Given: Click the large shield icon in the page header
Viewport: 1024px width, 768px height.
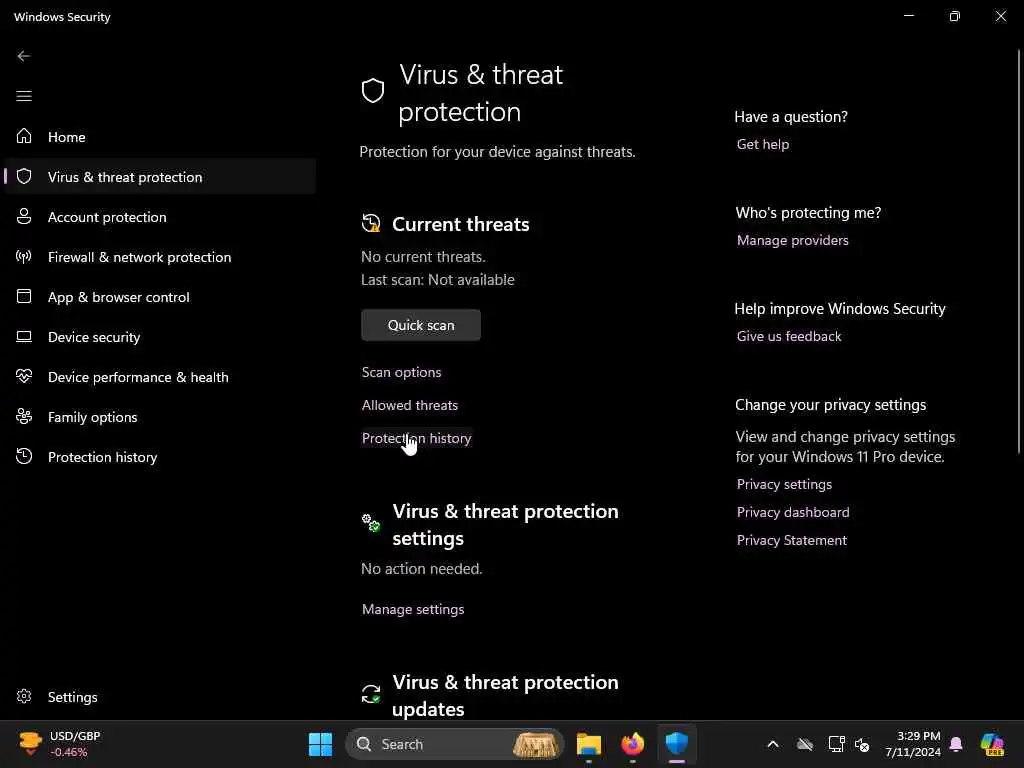Looking at the screenshot, I should (373, 91).
